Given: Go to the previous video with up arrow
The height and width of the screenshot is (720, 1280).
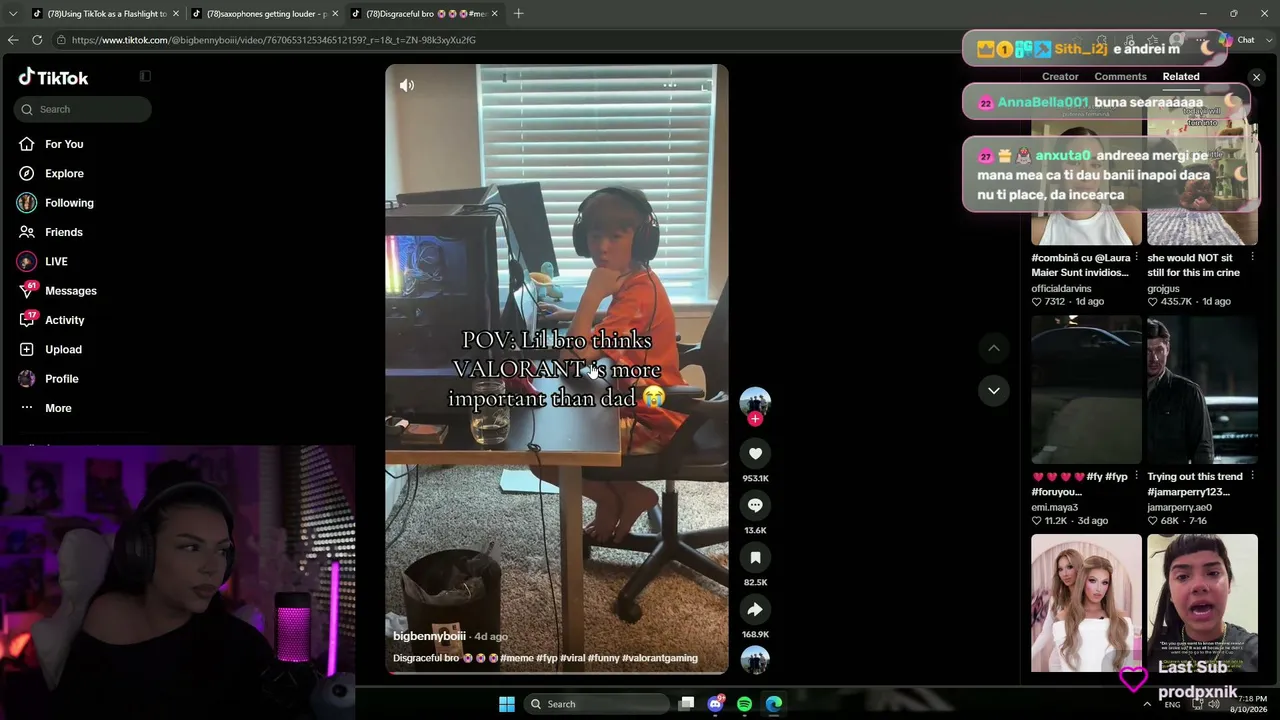Looking at the screenshot, I should tap(994, 348).
